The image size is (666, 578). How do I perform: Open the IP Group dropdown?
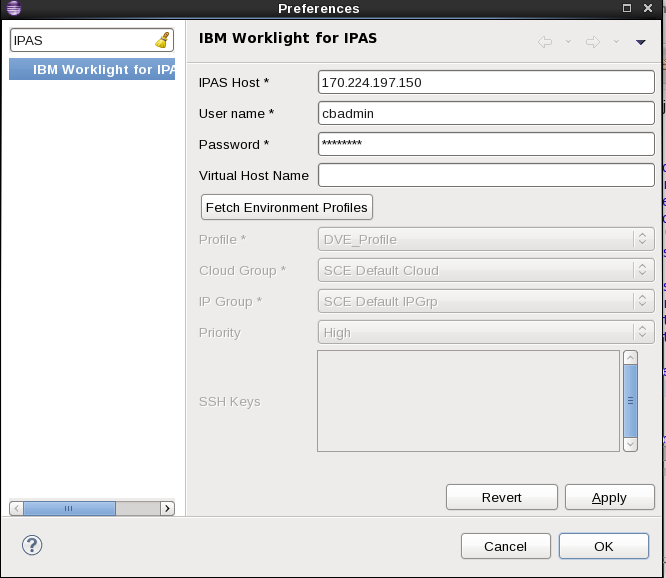tap(486, 301)
